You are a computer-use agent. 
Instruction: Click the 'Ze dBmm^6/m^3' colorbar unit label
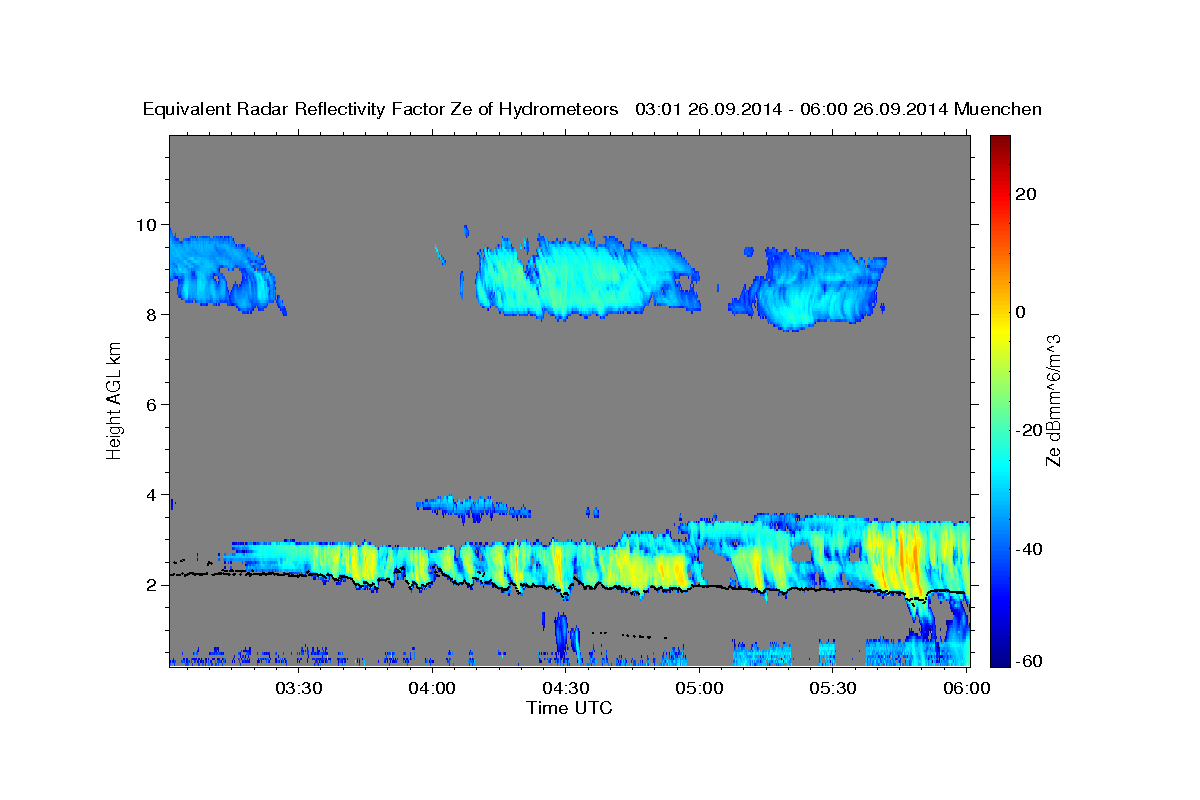[x=1053, y=400]
